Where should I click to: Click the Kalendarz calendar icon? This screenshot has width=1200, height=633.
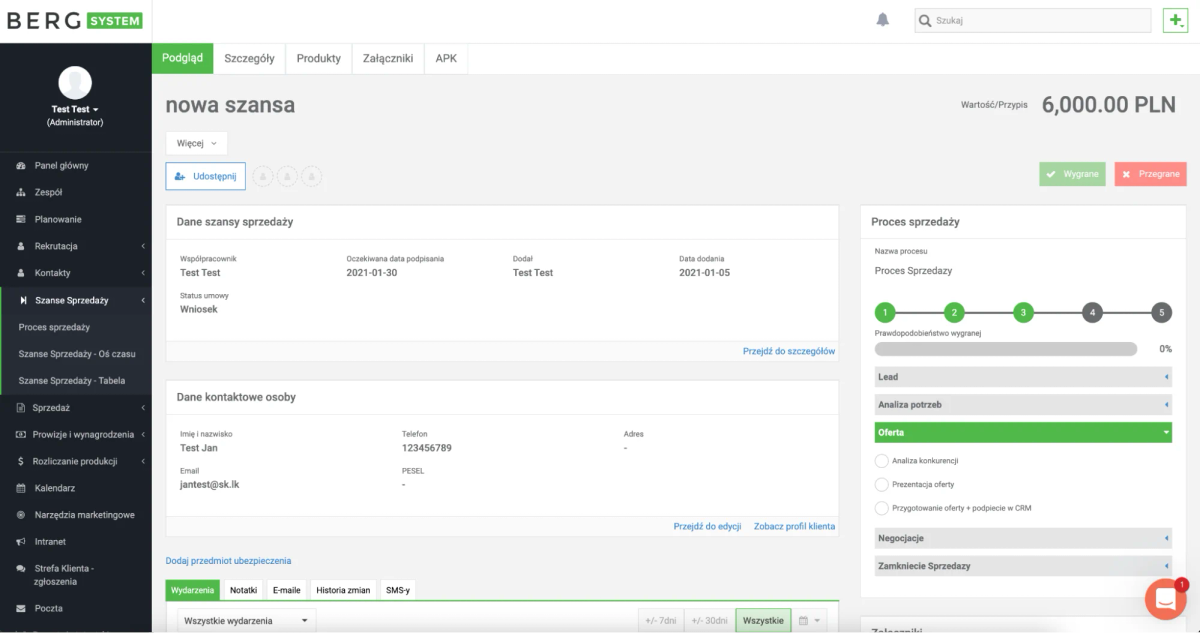[x=21, y=489]
